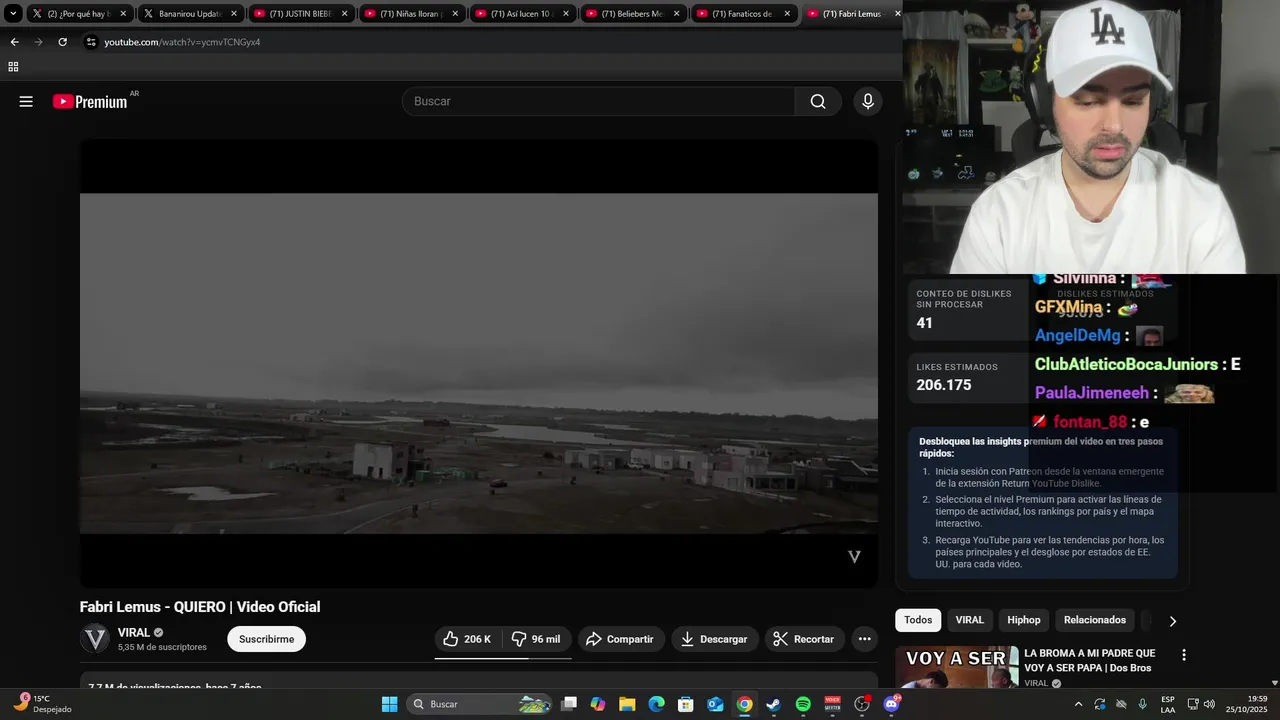Like the video showing 206 K
Viewport: 1280px width, 720px height.
click(x=467, y=639)
